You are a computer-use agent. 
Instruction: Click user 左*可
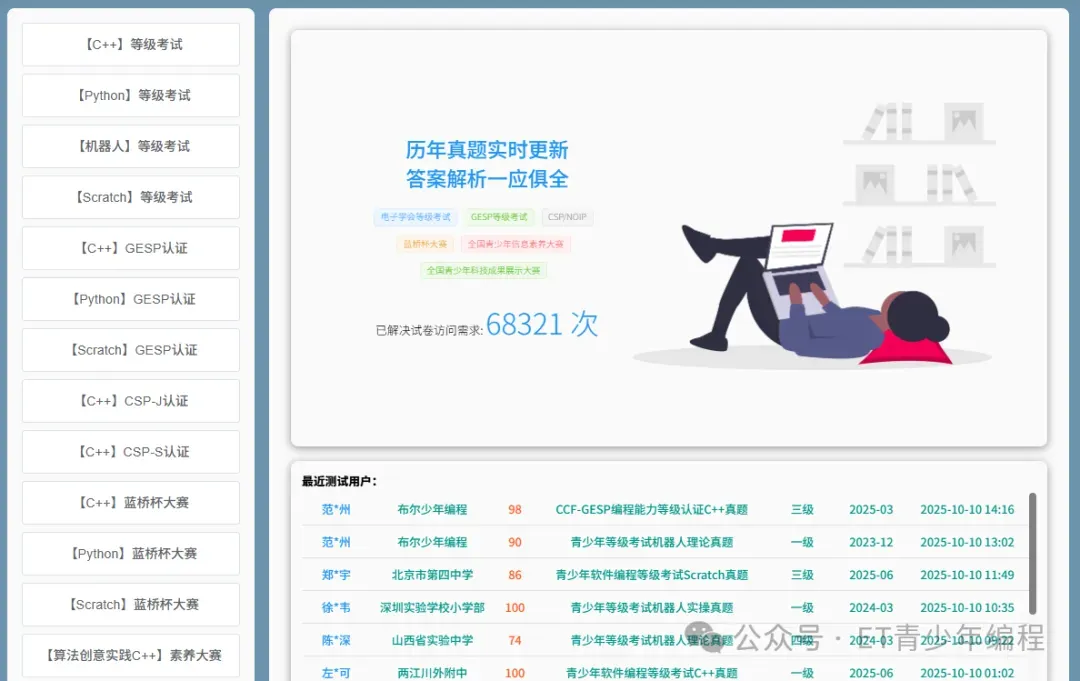(336, 673)
